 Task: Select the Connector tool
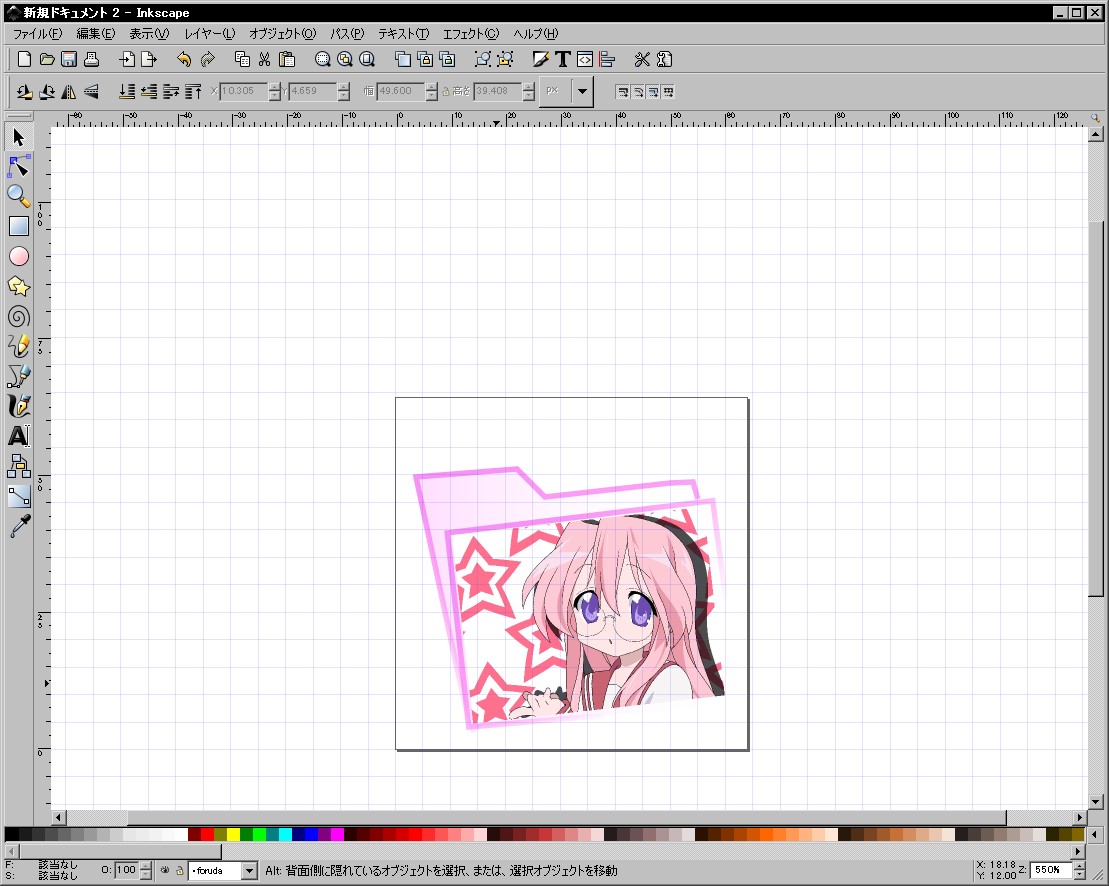pos(18,466)
